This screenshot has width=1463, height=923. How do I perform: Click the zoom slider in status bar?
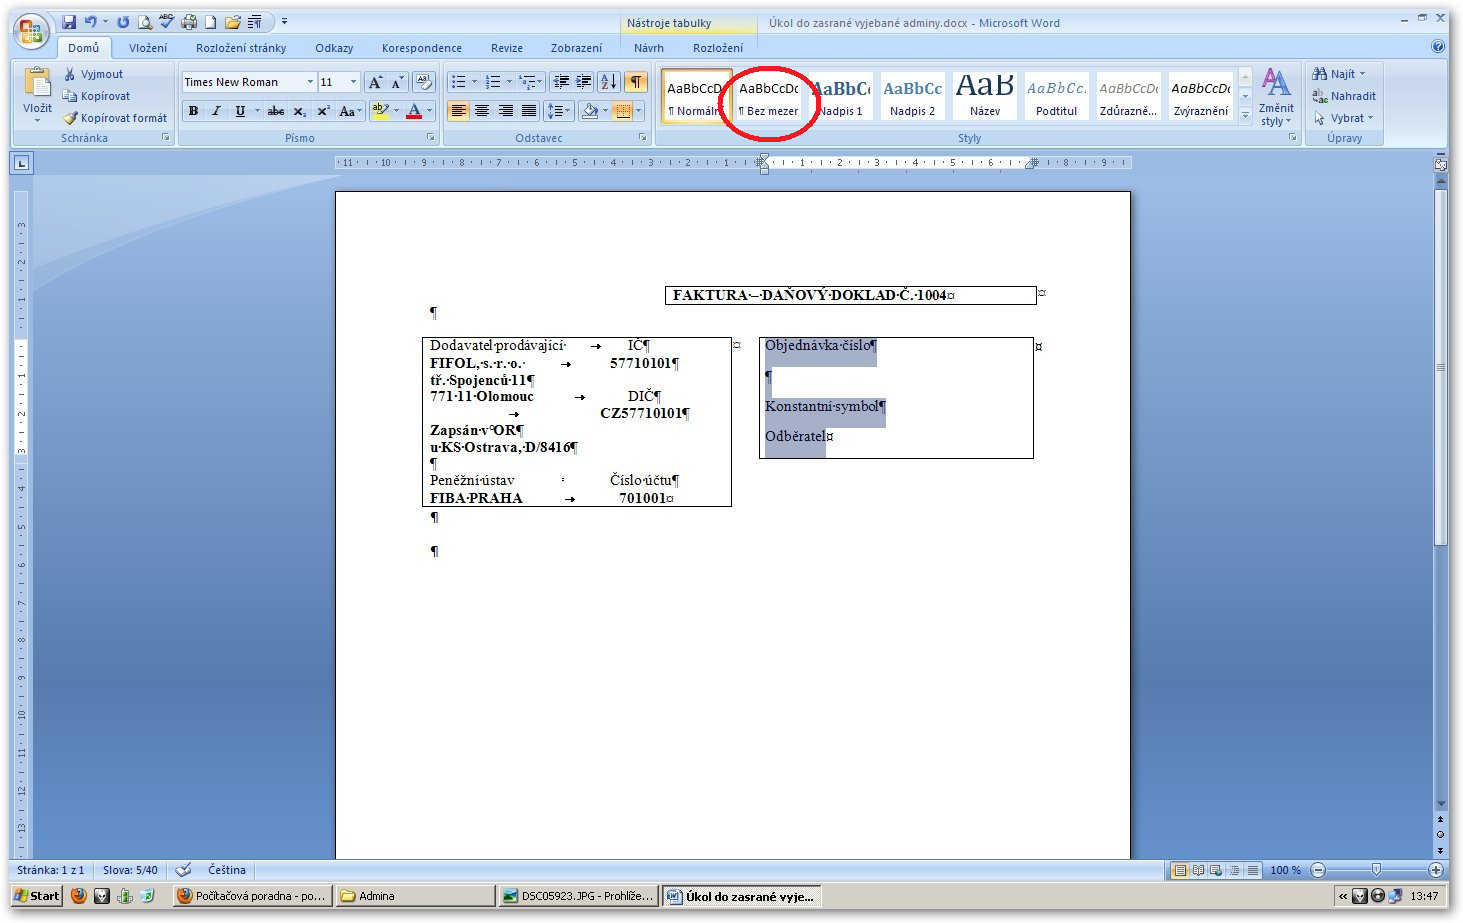pos(1376,870)
